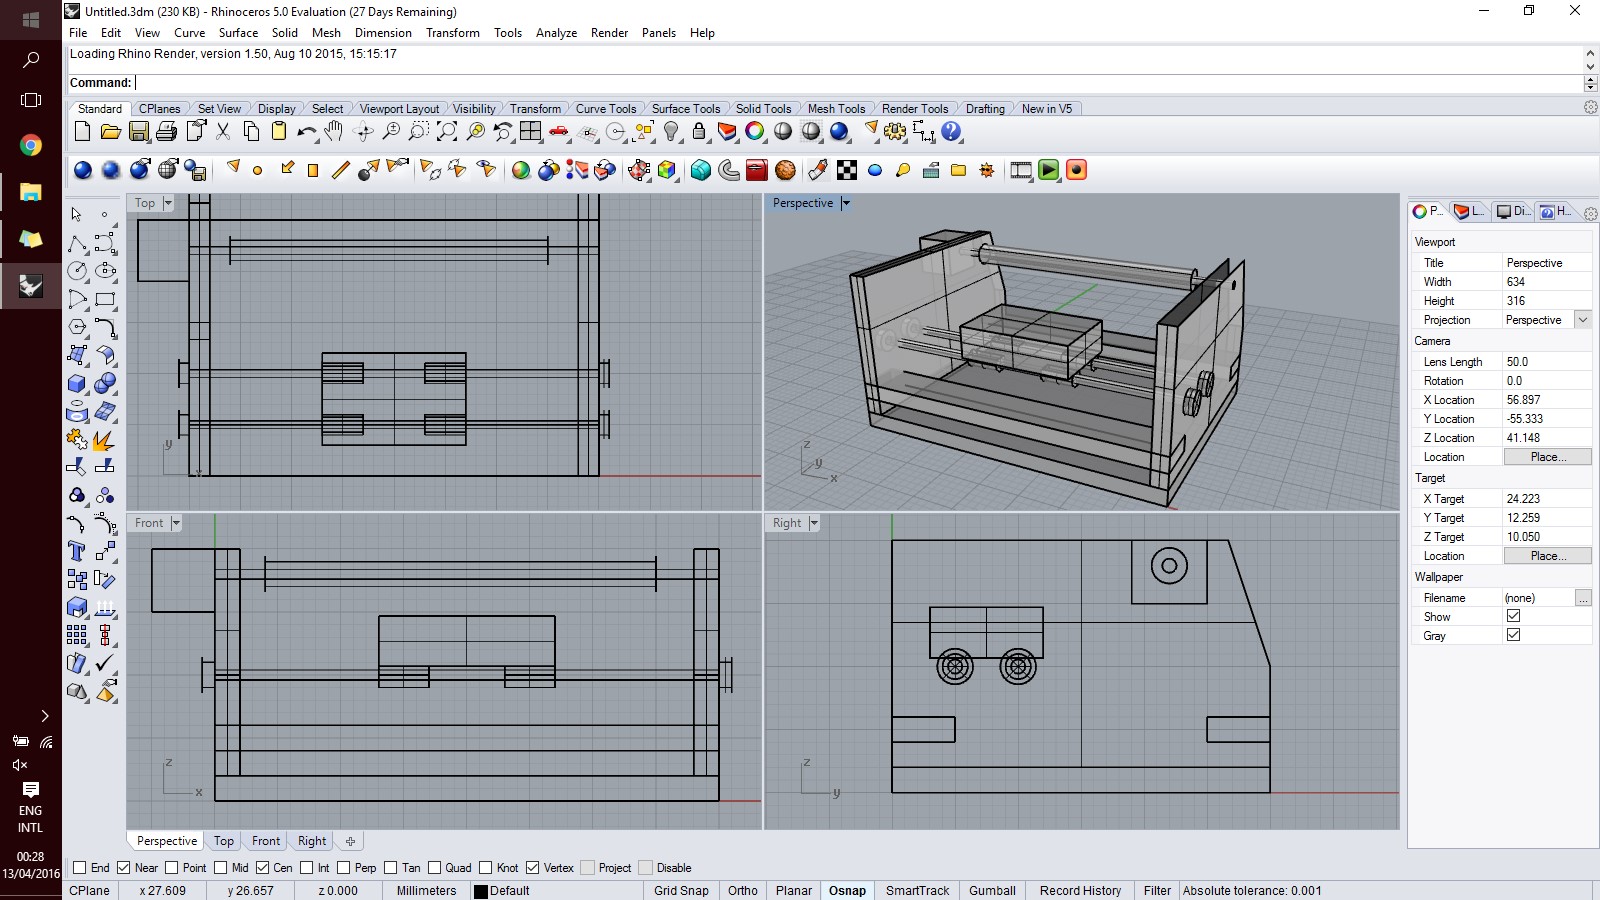Click the Default layer color swatch
The height and width of the screenshot is (900, 1600).
coord(481,891)
